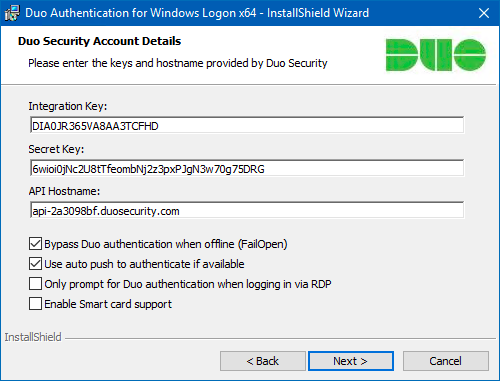Click the Integration Key label

[68, 106]
